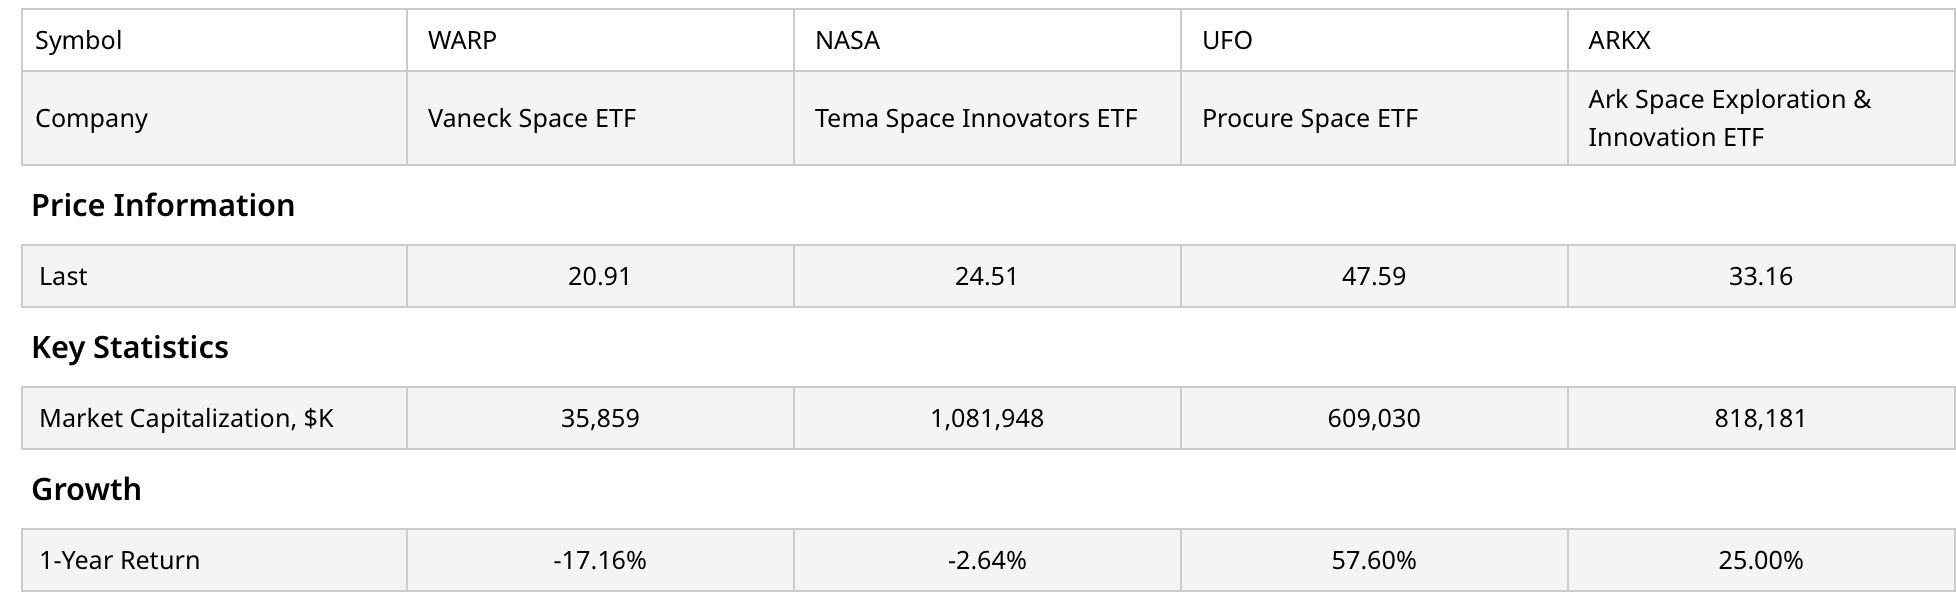The image size is (1956, 614).
Task: Click the Growth section heading
Action: pos(86,489)
